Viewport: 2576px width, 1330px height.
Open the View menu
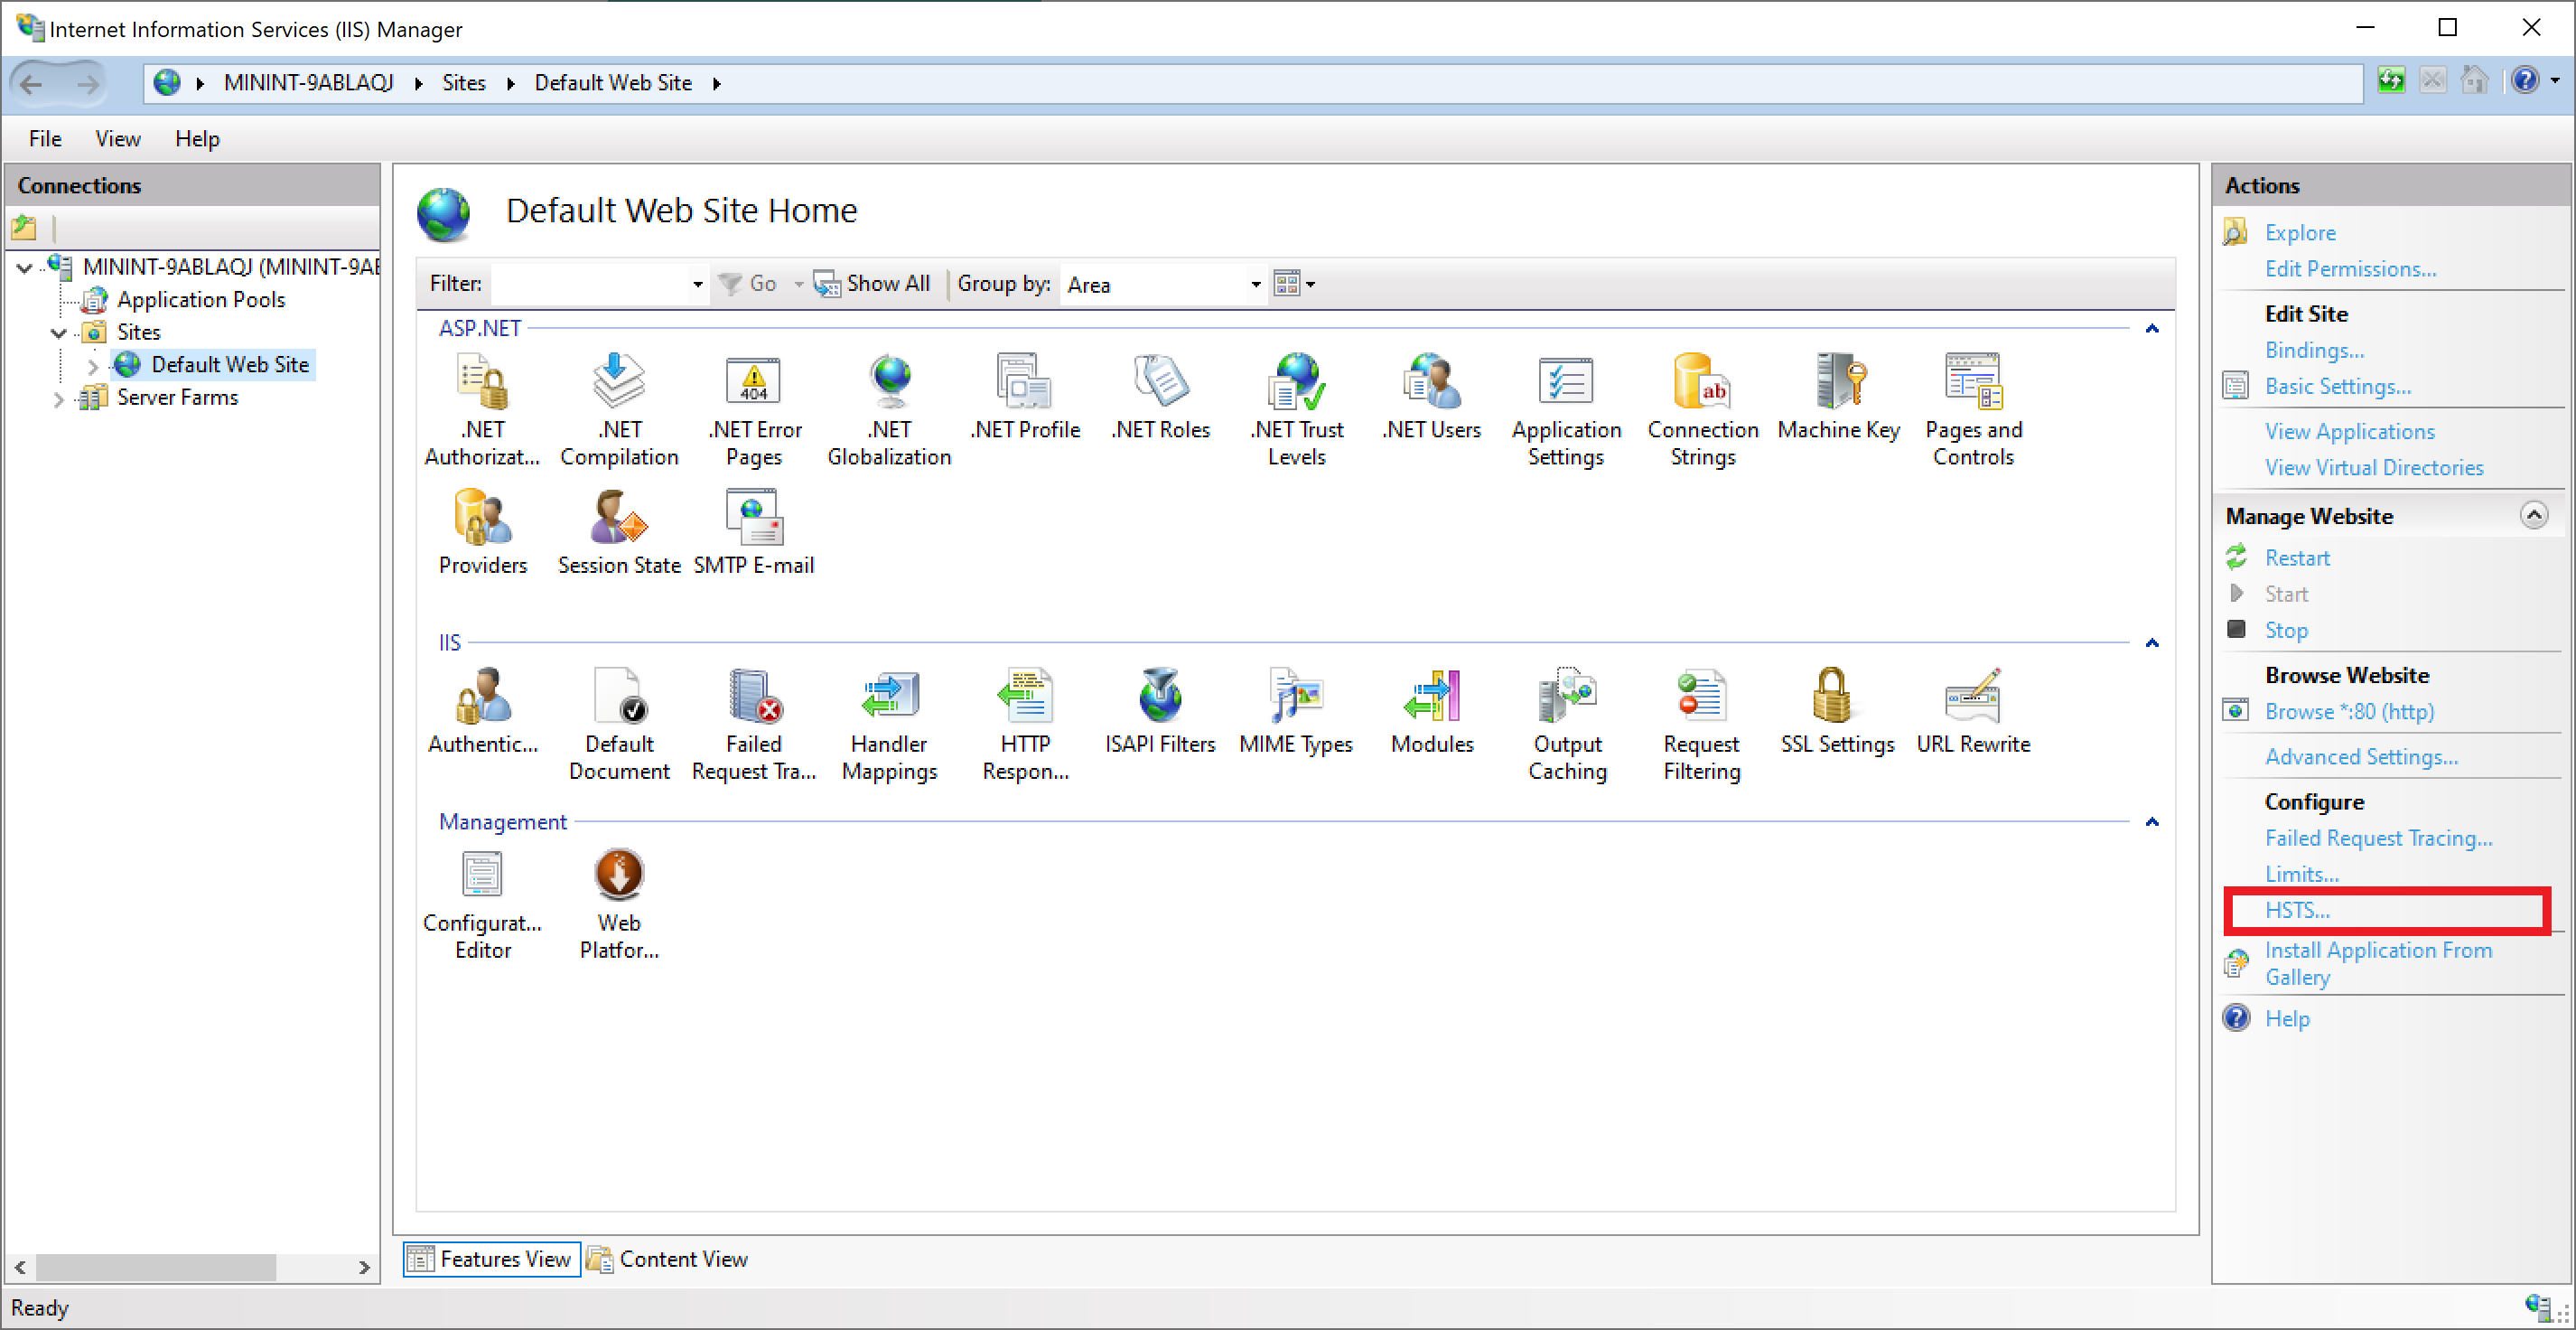point(117,139)
